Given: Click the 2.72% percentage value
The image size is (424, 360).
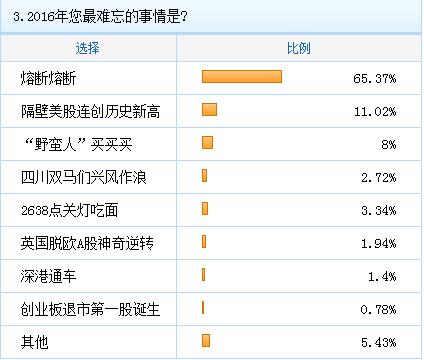Looking at the screenshot, I should pos(379,178).
